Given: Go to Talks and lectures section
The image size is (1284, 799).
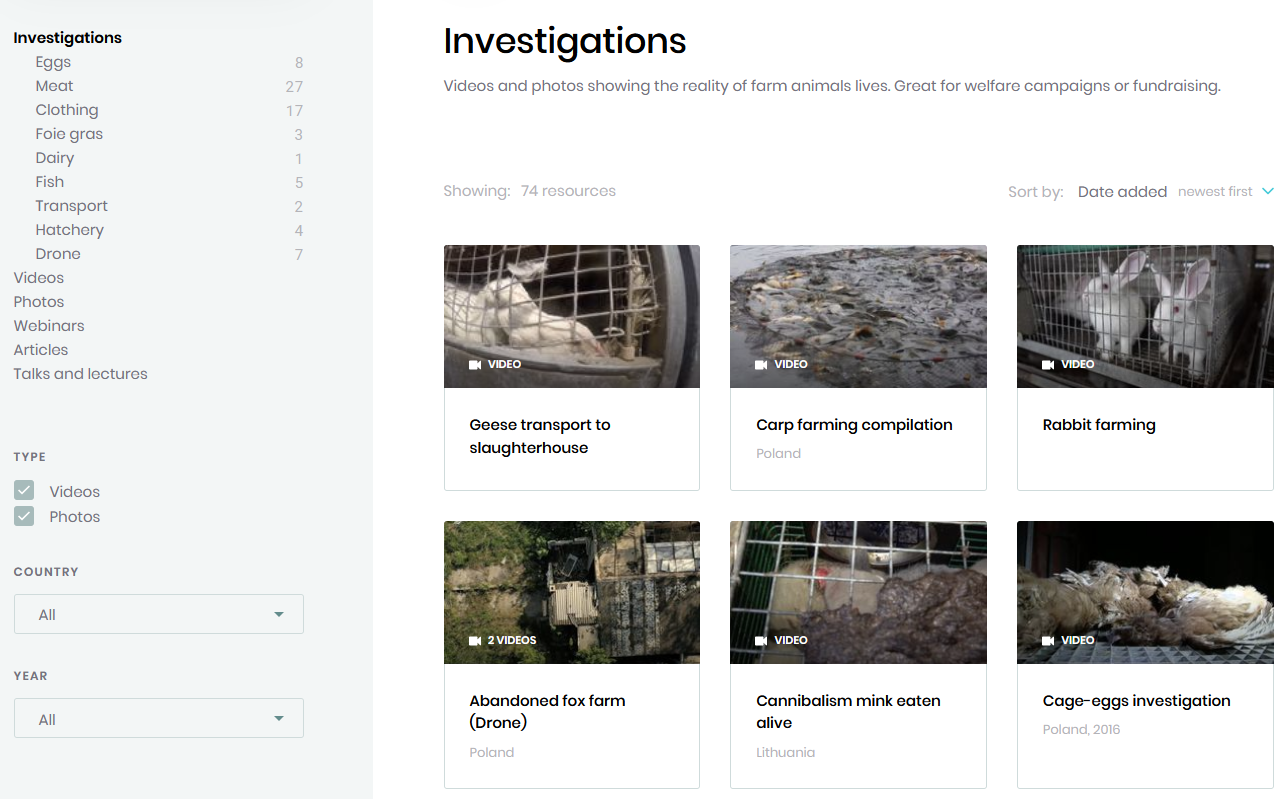Looking at the screenshot, I should pos(80,374).
